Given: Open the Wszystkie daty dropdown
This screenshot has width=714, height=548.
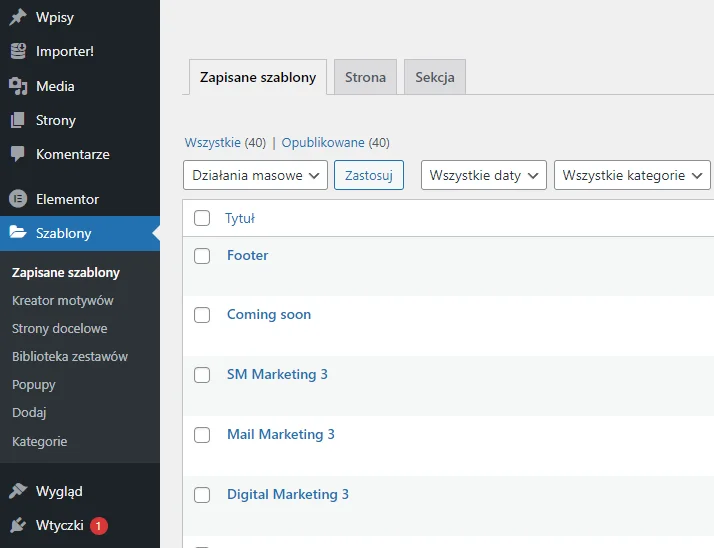Looking at the screenshot, I should point(484,175).
